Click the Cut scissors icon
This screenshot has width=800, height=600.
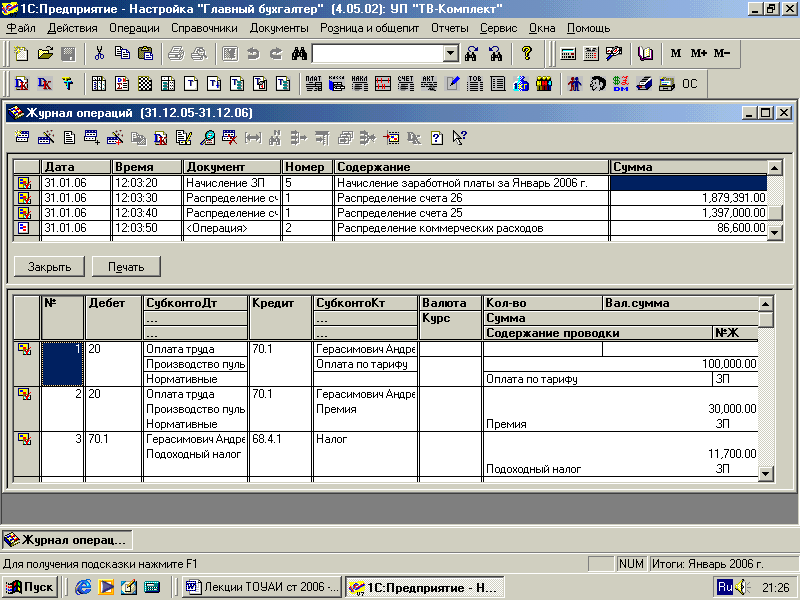point(99,53)
